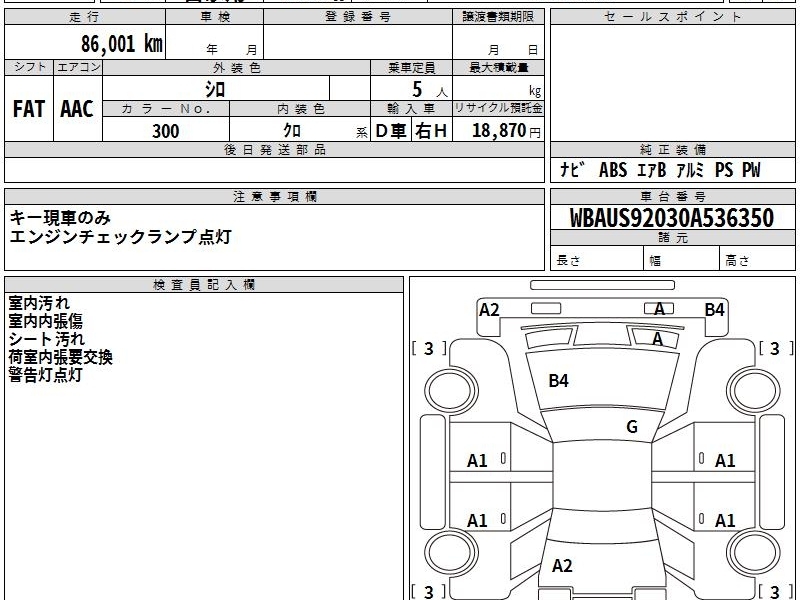Select the 後日発送部品 header
The width and height of the screenshot is (800, 600).
[x=274, y=149]
